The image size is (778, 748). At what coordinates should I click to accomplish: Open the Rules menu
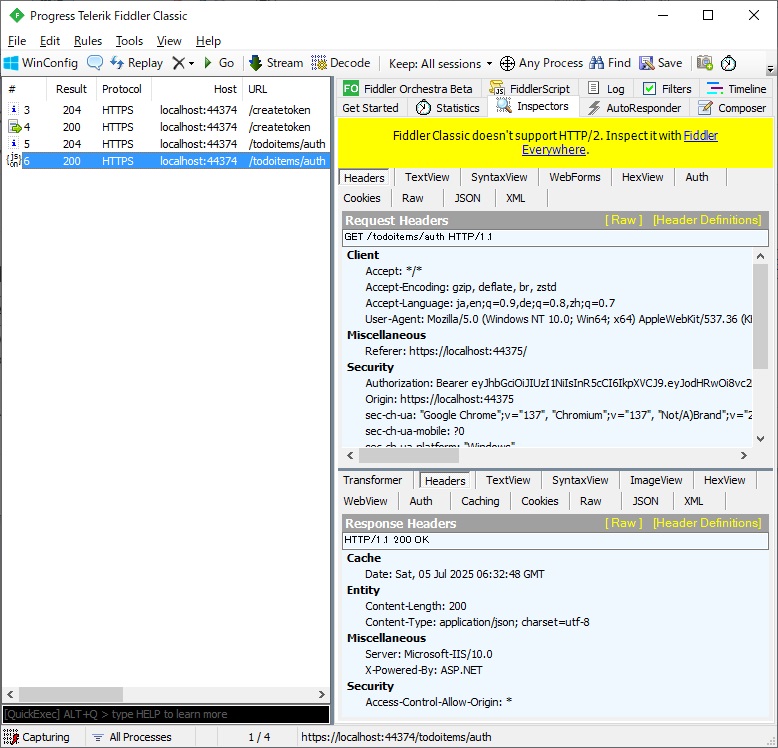pyautogui.click(x=88, y=41)
